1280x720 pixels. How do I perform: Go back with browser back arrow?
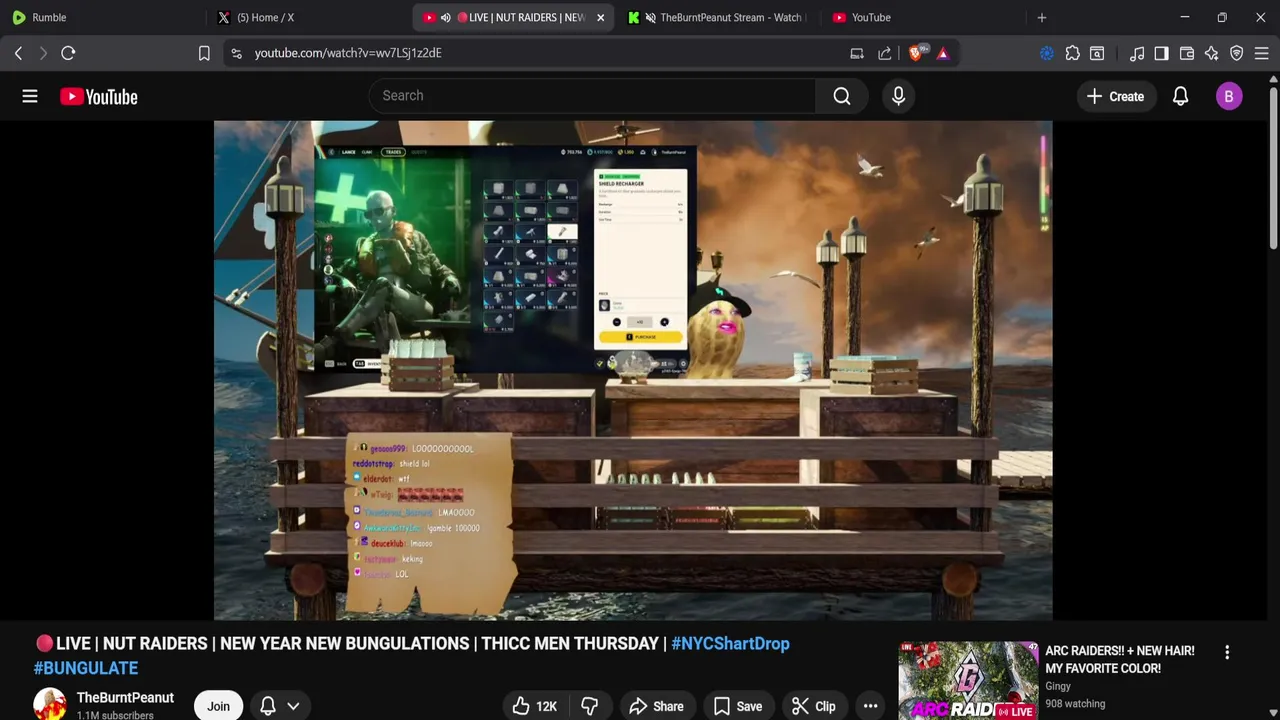tap(18, 53)
